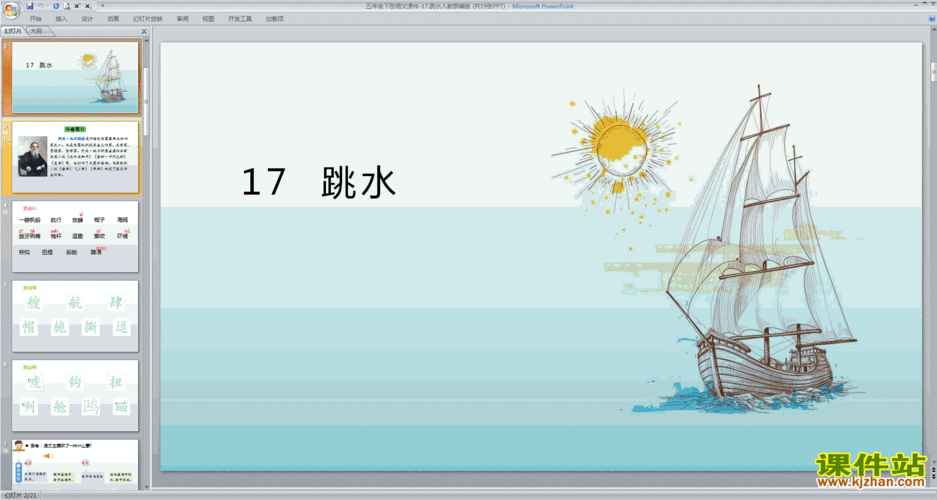Viewport: 937px width, 500px height.
Task: Open the 开发工具 ribbon tab
Action: click(240, 19)
